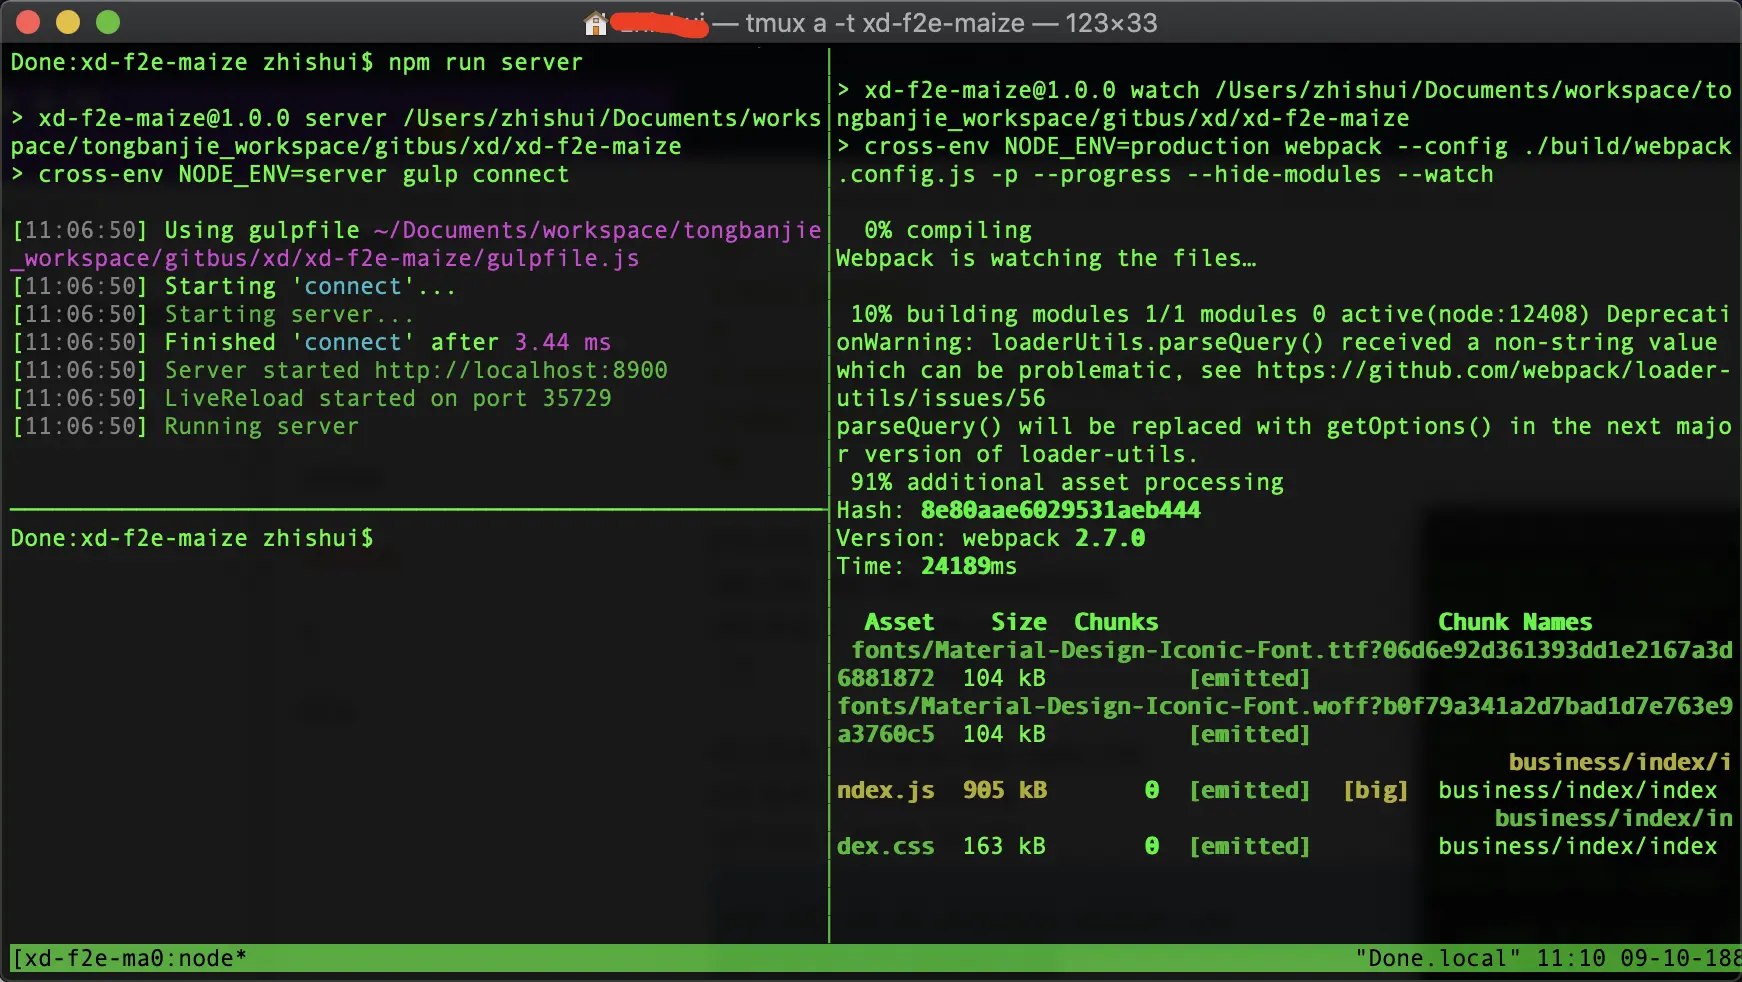Image resolution: width=1742 pixels, height=982 pixels.
Task: Click the 'parseQuery() will be replaced' warning line
Action: 1284,441
